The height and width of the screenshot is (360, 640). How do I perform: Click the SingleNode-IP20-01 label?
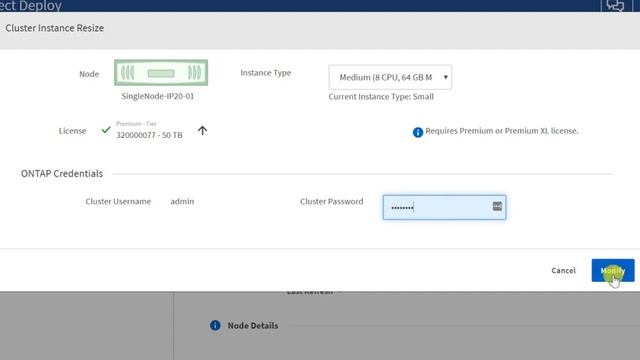click(x=158, y=96)
